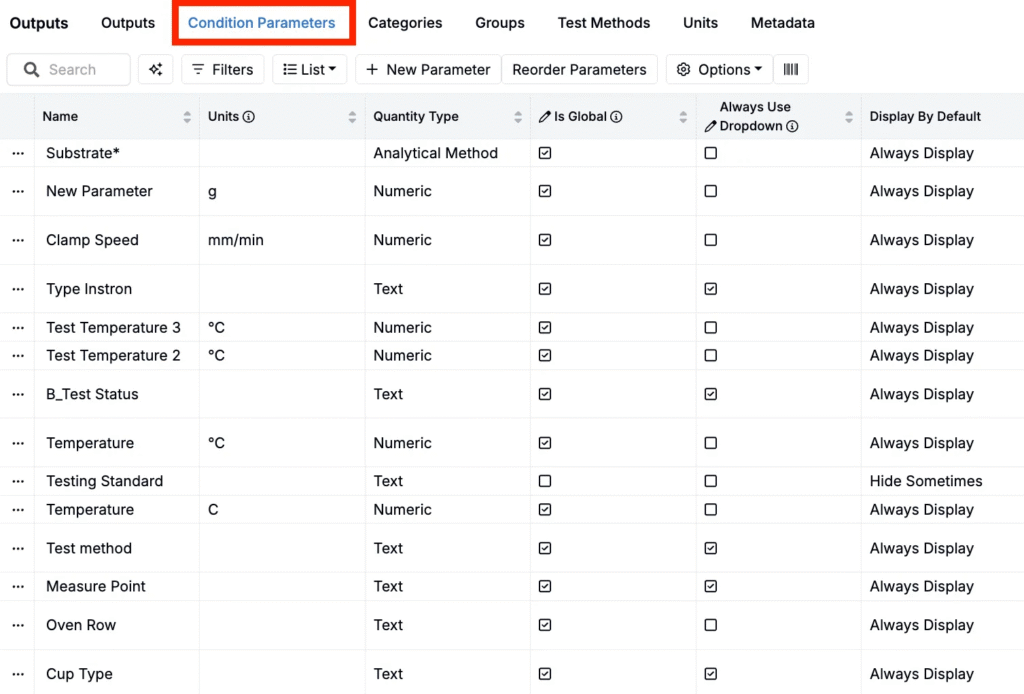The width and height of the screenshot is (1024, 694).
Task: Click the AI sparkle icon beside Search
Action: 155,69
